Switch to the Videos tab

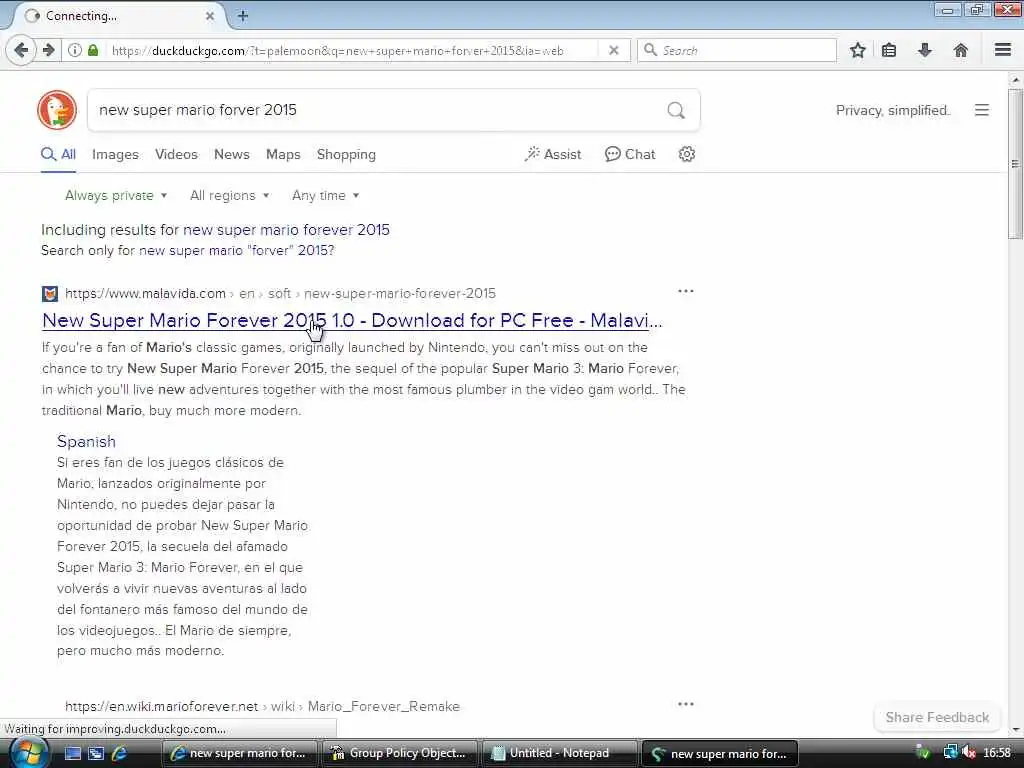(176, 154)
